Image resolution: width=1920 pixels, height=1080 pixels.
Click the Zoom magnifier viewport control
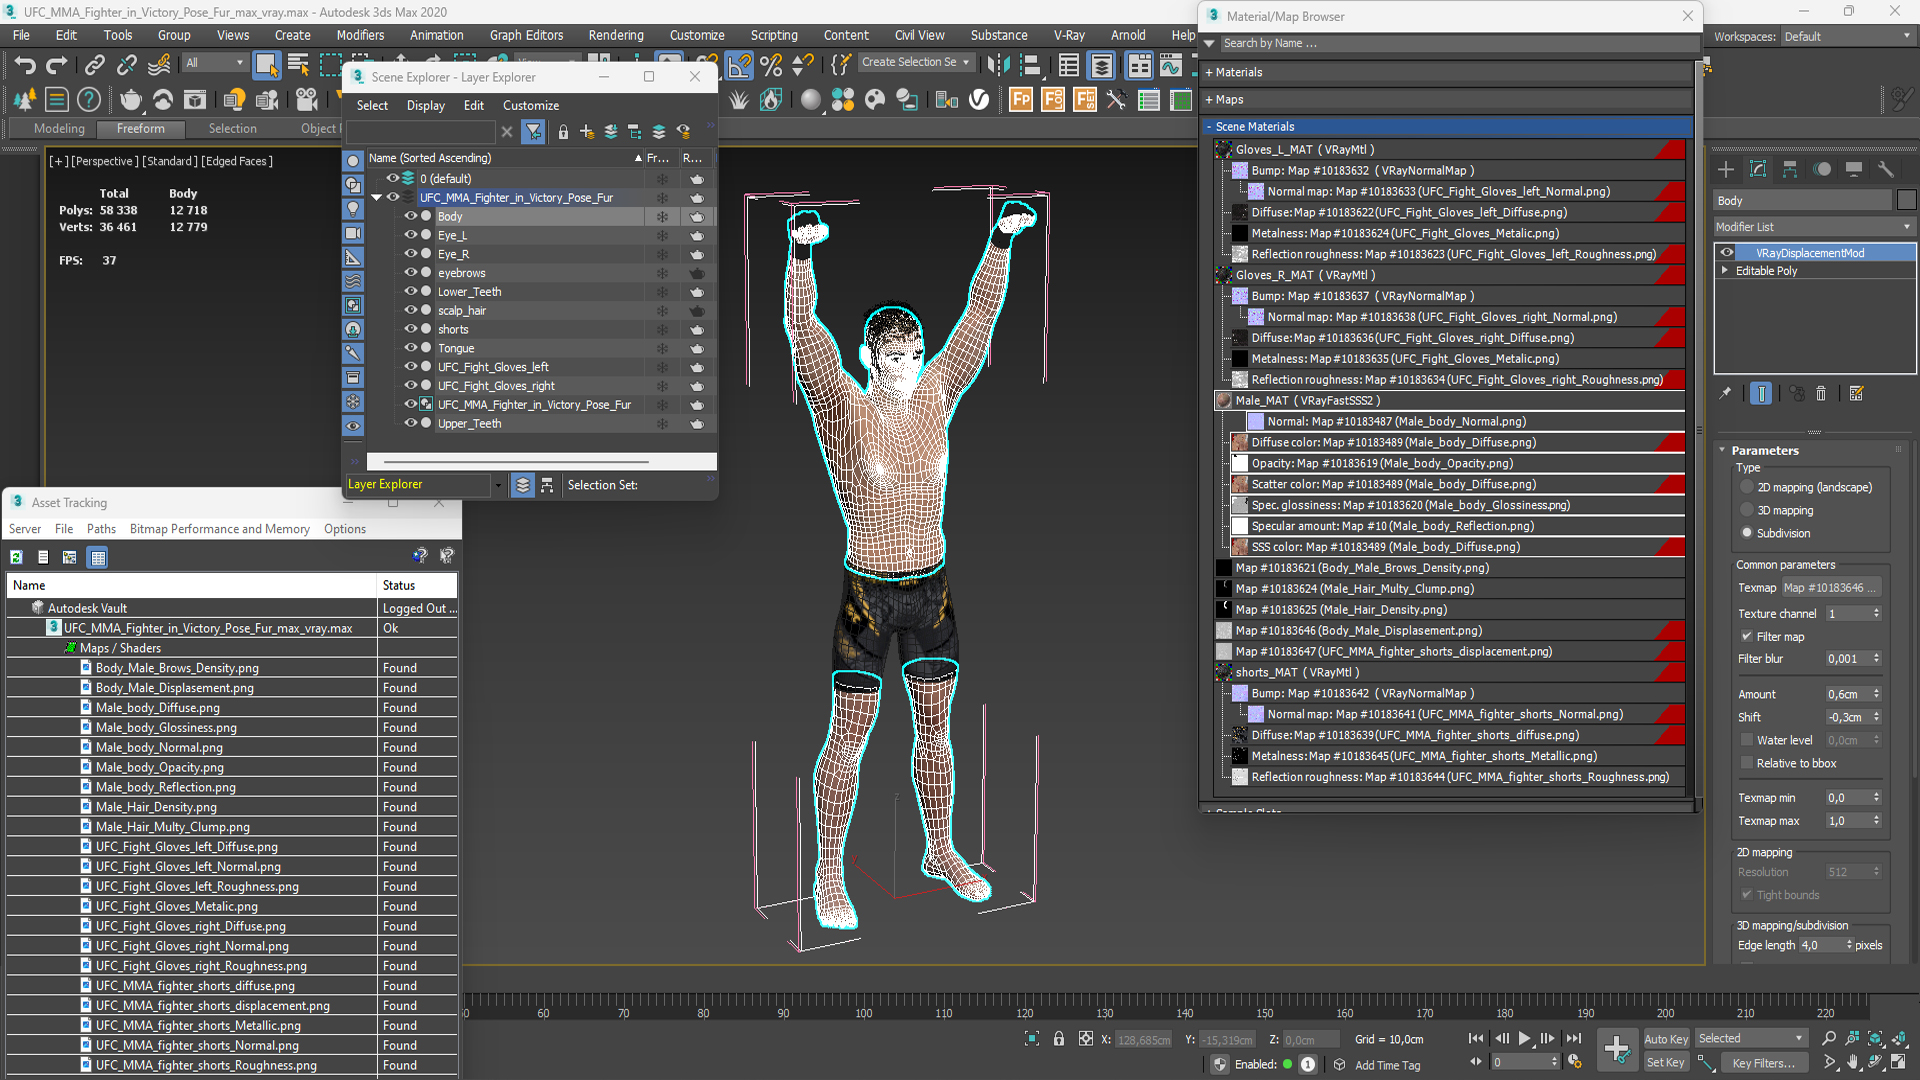tap(1829, 1038)
